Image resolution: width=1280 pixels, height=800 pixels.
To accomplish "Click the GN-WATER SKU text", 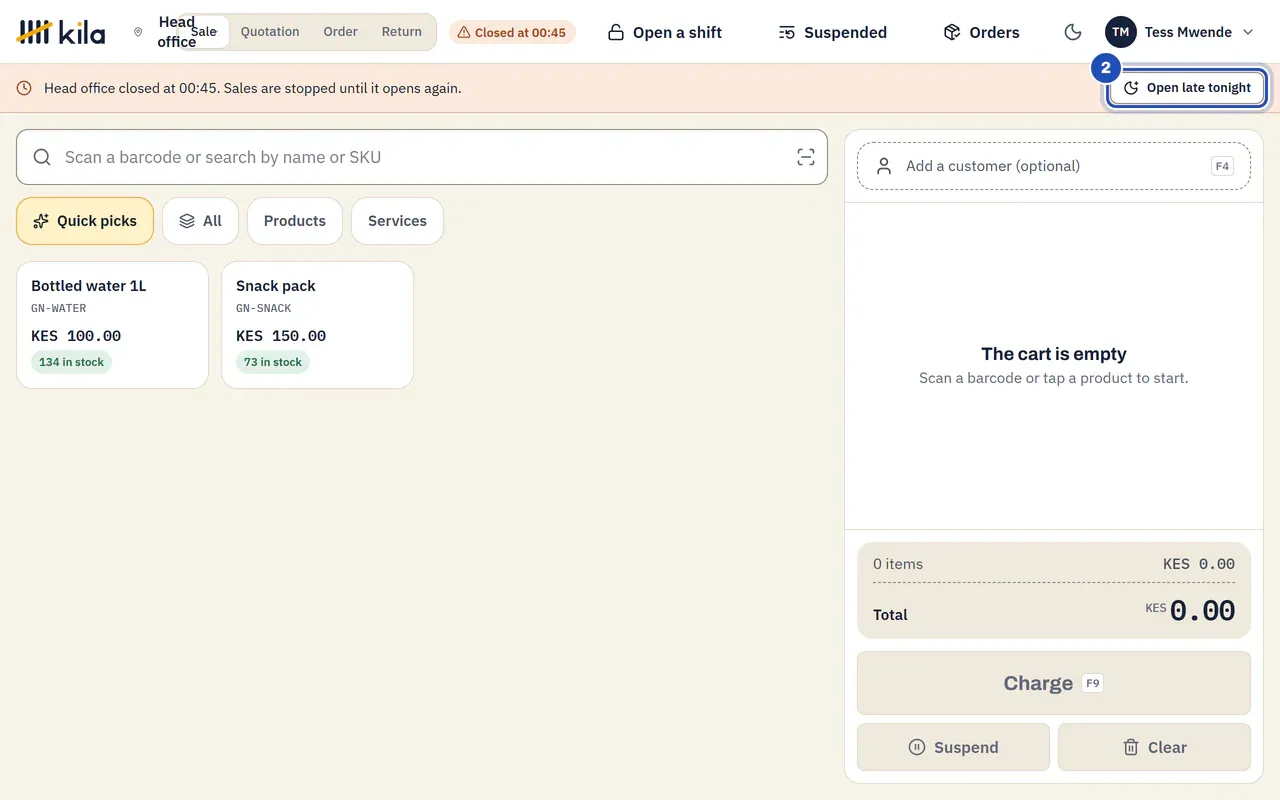I will (x=59, y=308).
